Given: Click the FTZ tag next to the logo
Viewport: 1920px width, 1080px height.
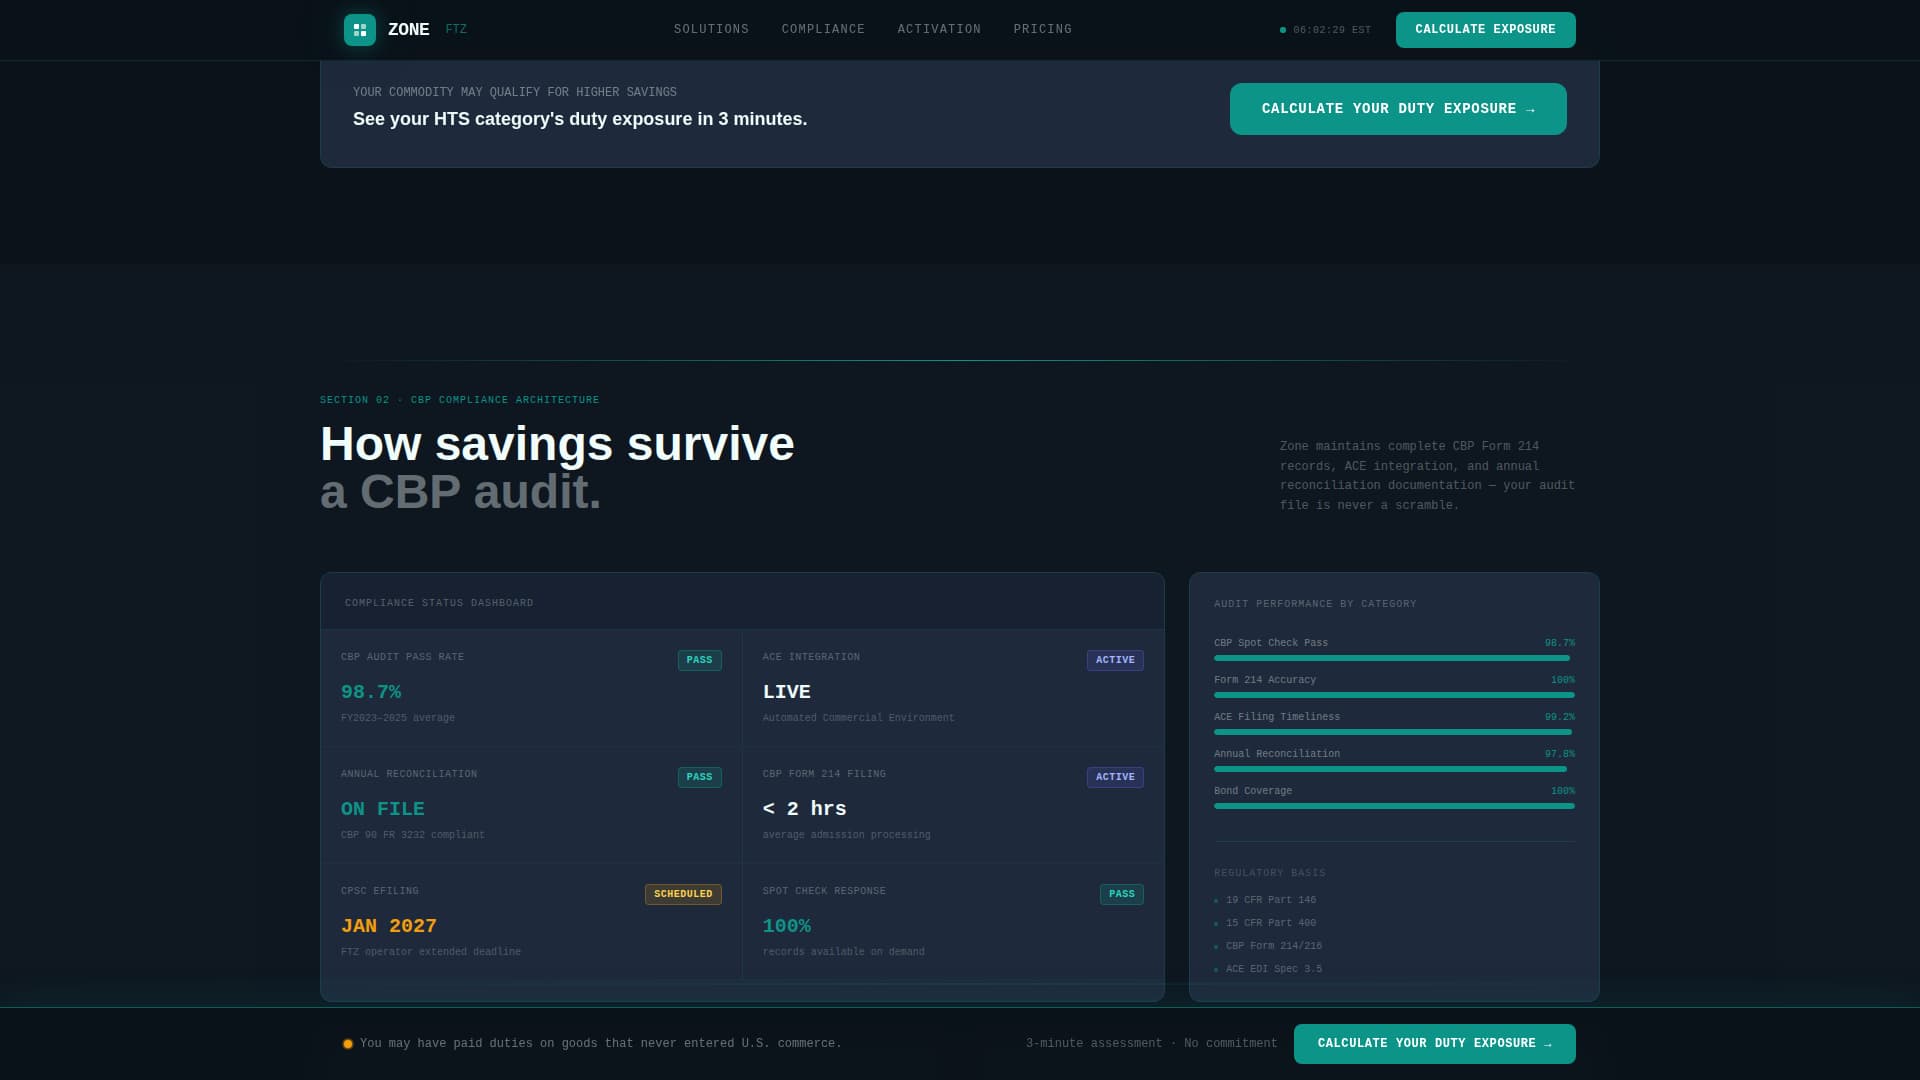Looking at the screenshot, I should pyautogui.click(x=456, y=30).
